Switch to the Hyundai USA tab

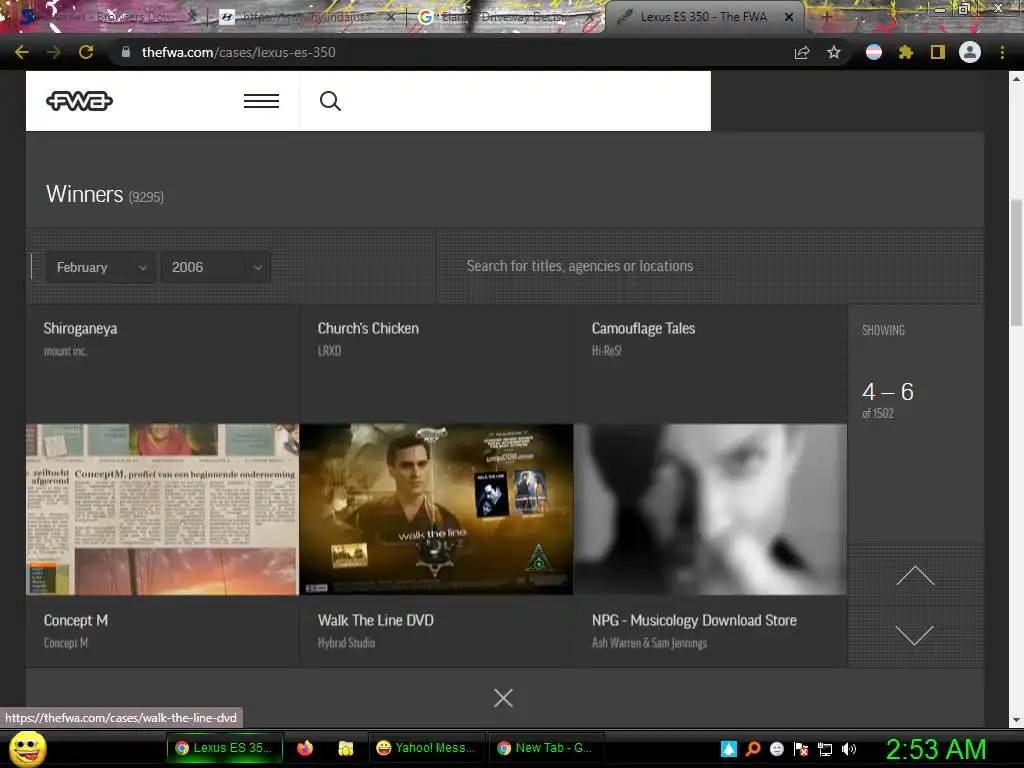click(307, 18)
